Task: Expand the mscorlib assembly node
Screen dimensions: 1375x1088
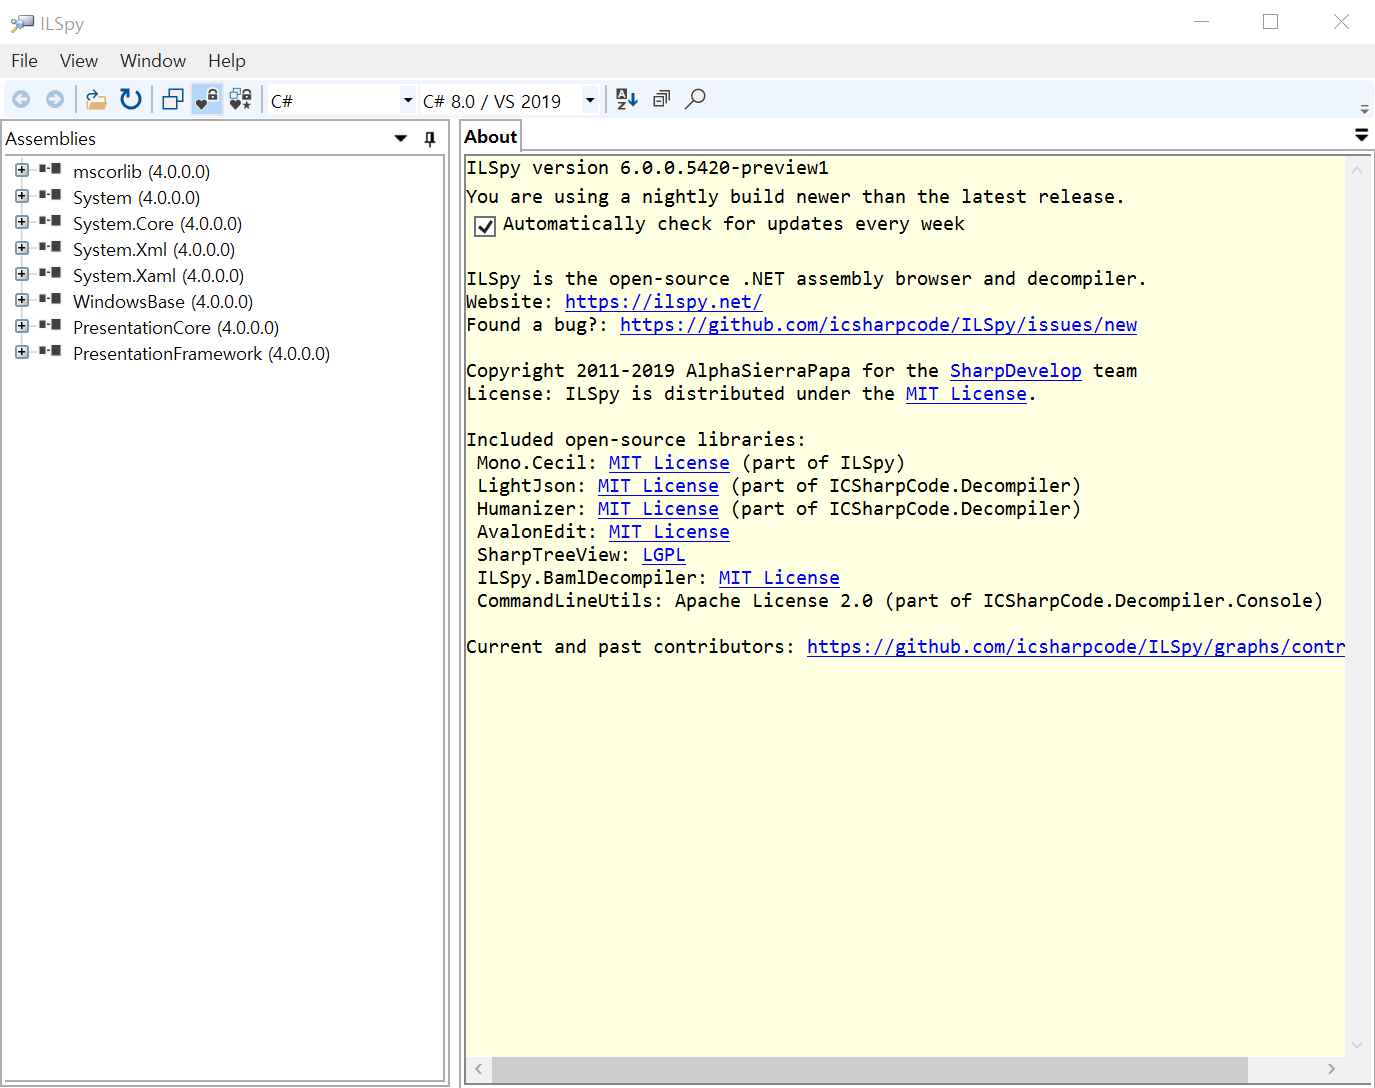Action: point(22,170)
